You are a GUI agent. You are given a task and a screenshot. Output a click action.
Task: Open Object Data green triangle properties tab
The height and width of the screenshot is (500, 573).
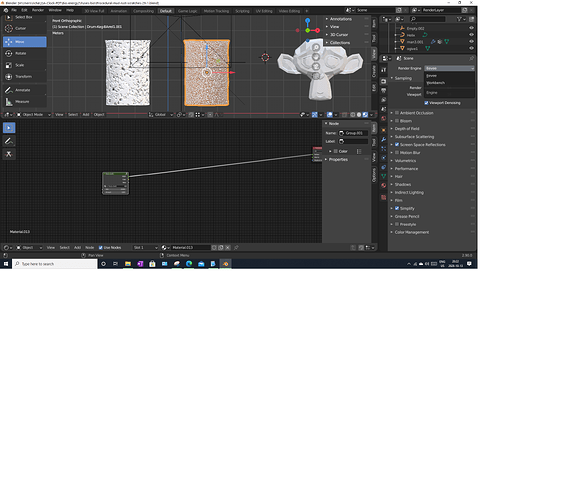tap(384, 176)
